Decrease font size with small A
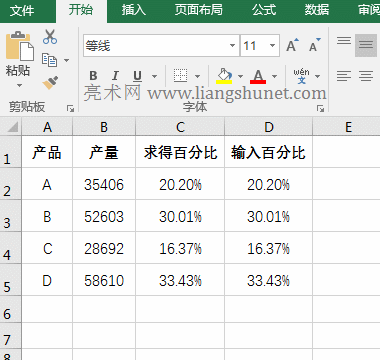Screen dimensions: 380x360 pyautogui.click(x=314, y=45)
